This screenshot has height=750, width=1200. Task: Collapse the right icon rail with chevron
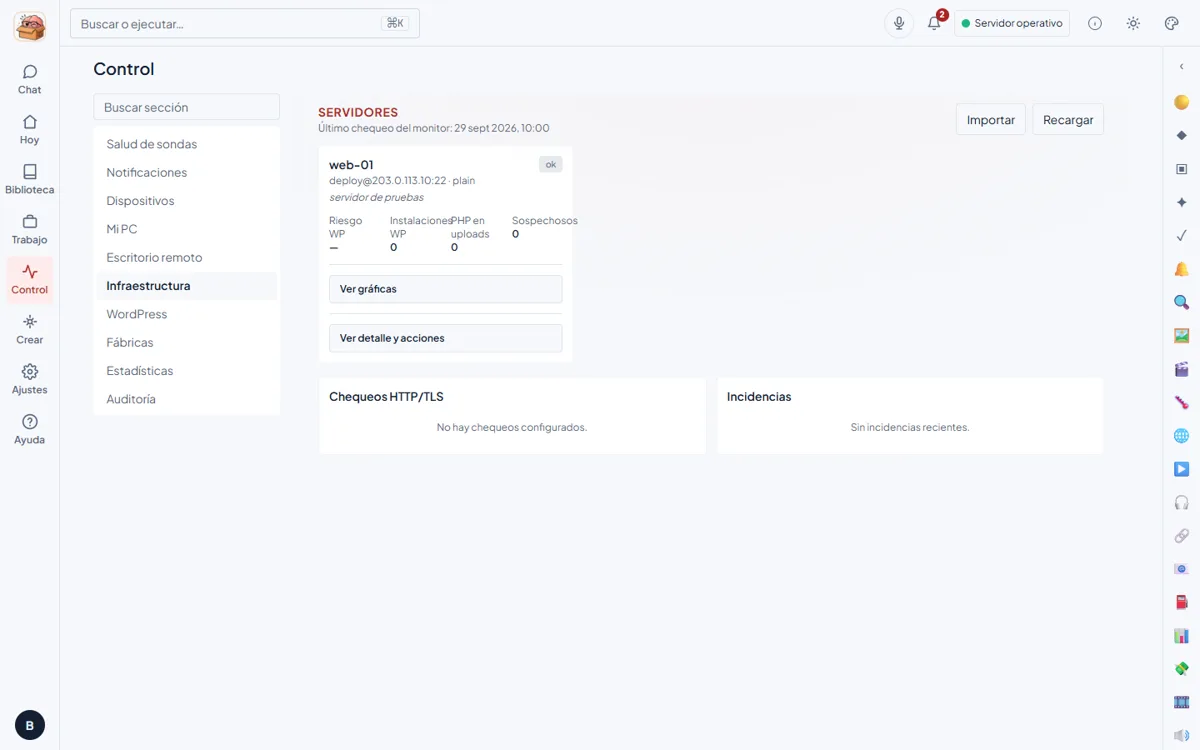tap(1181, 67)
